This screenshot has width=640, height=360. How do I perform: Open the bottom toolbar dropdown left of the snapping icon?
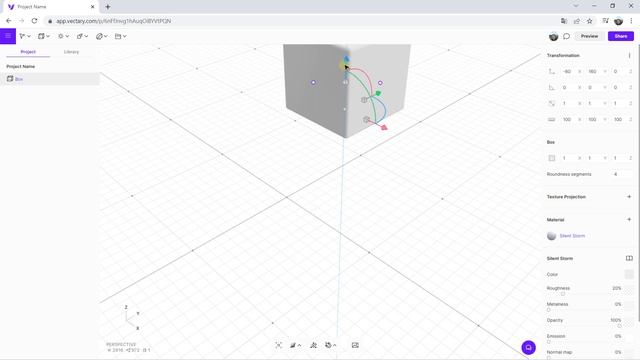[296, 345]
